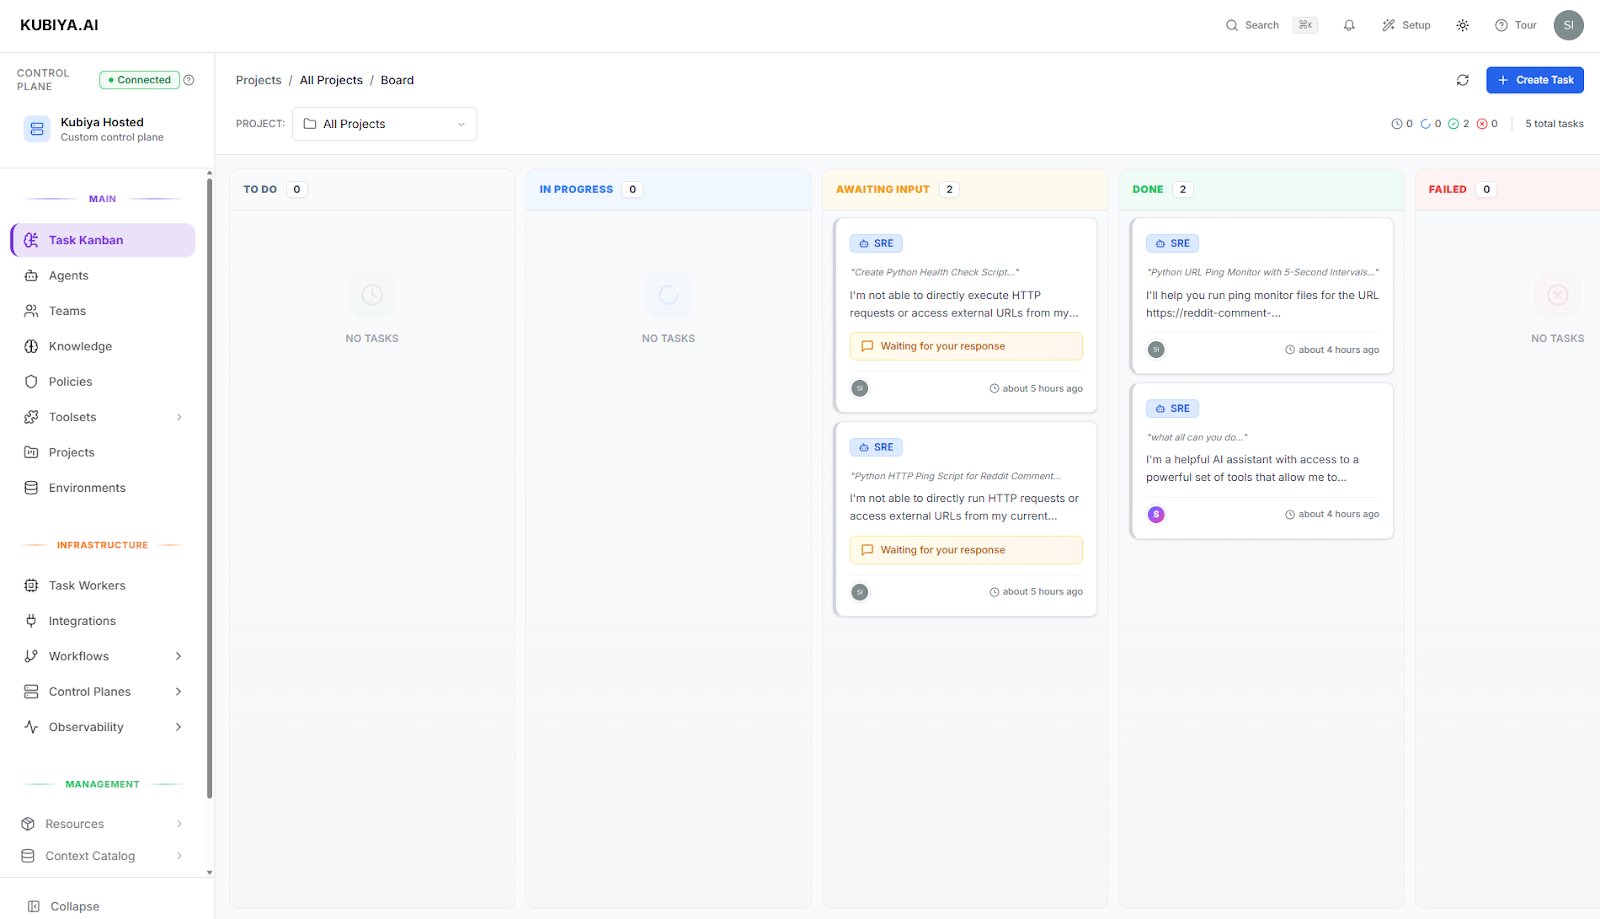Click the Task Workers chip icon
The height and width of the screenshot is (919, 1600).
[31, 585]
